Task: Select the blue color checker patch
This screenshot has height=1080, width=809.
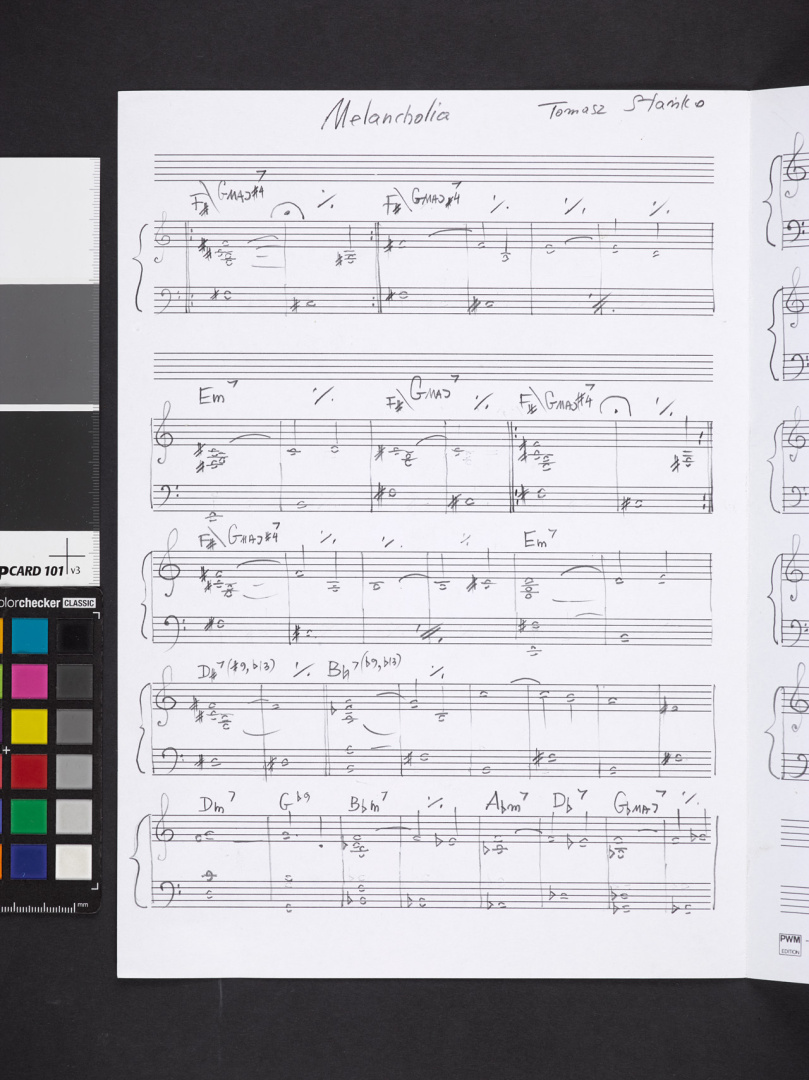Action: pos(30,862)
